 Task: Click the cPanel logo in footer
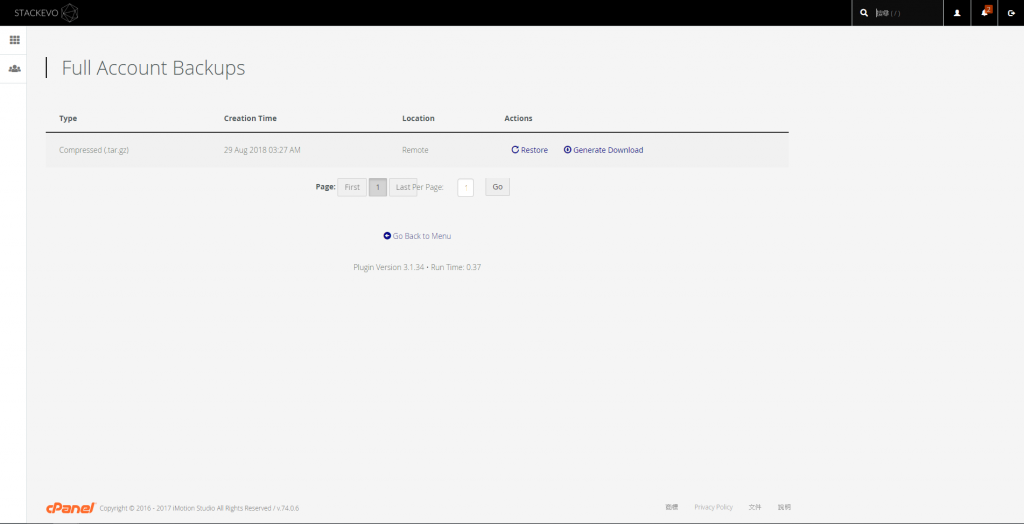pyautogui.click(x=70, y=508)
